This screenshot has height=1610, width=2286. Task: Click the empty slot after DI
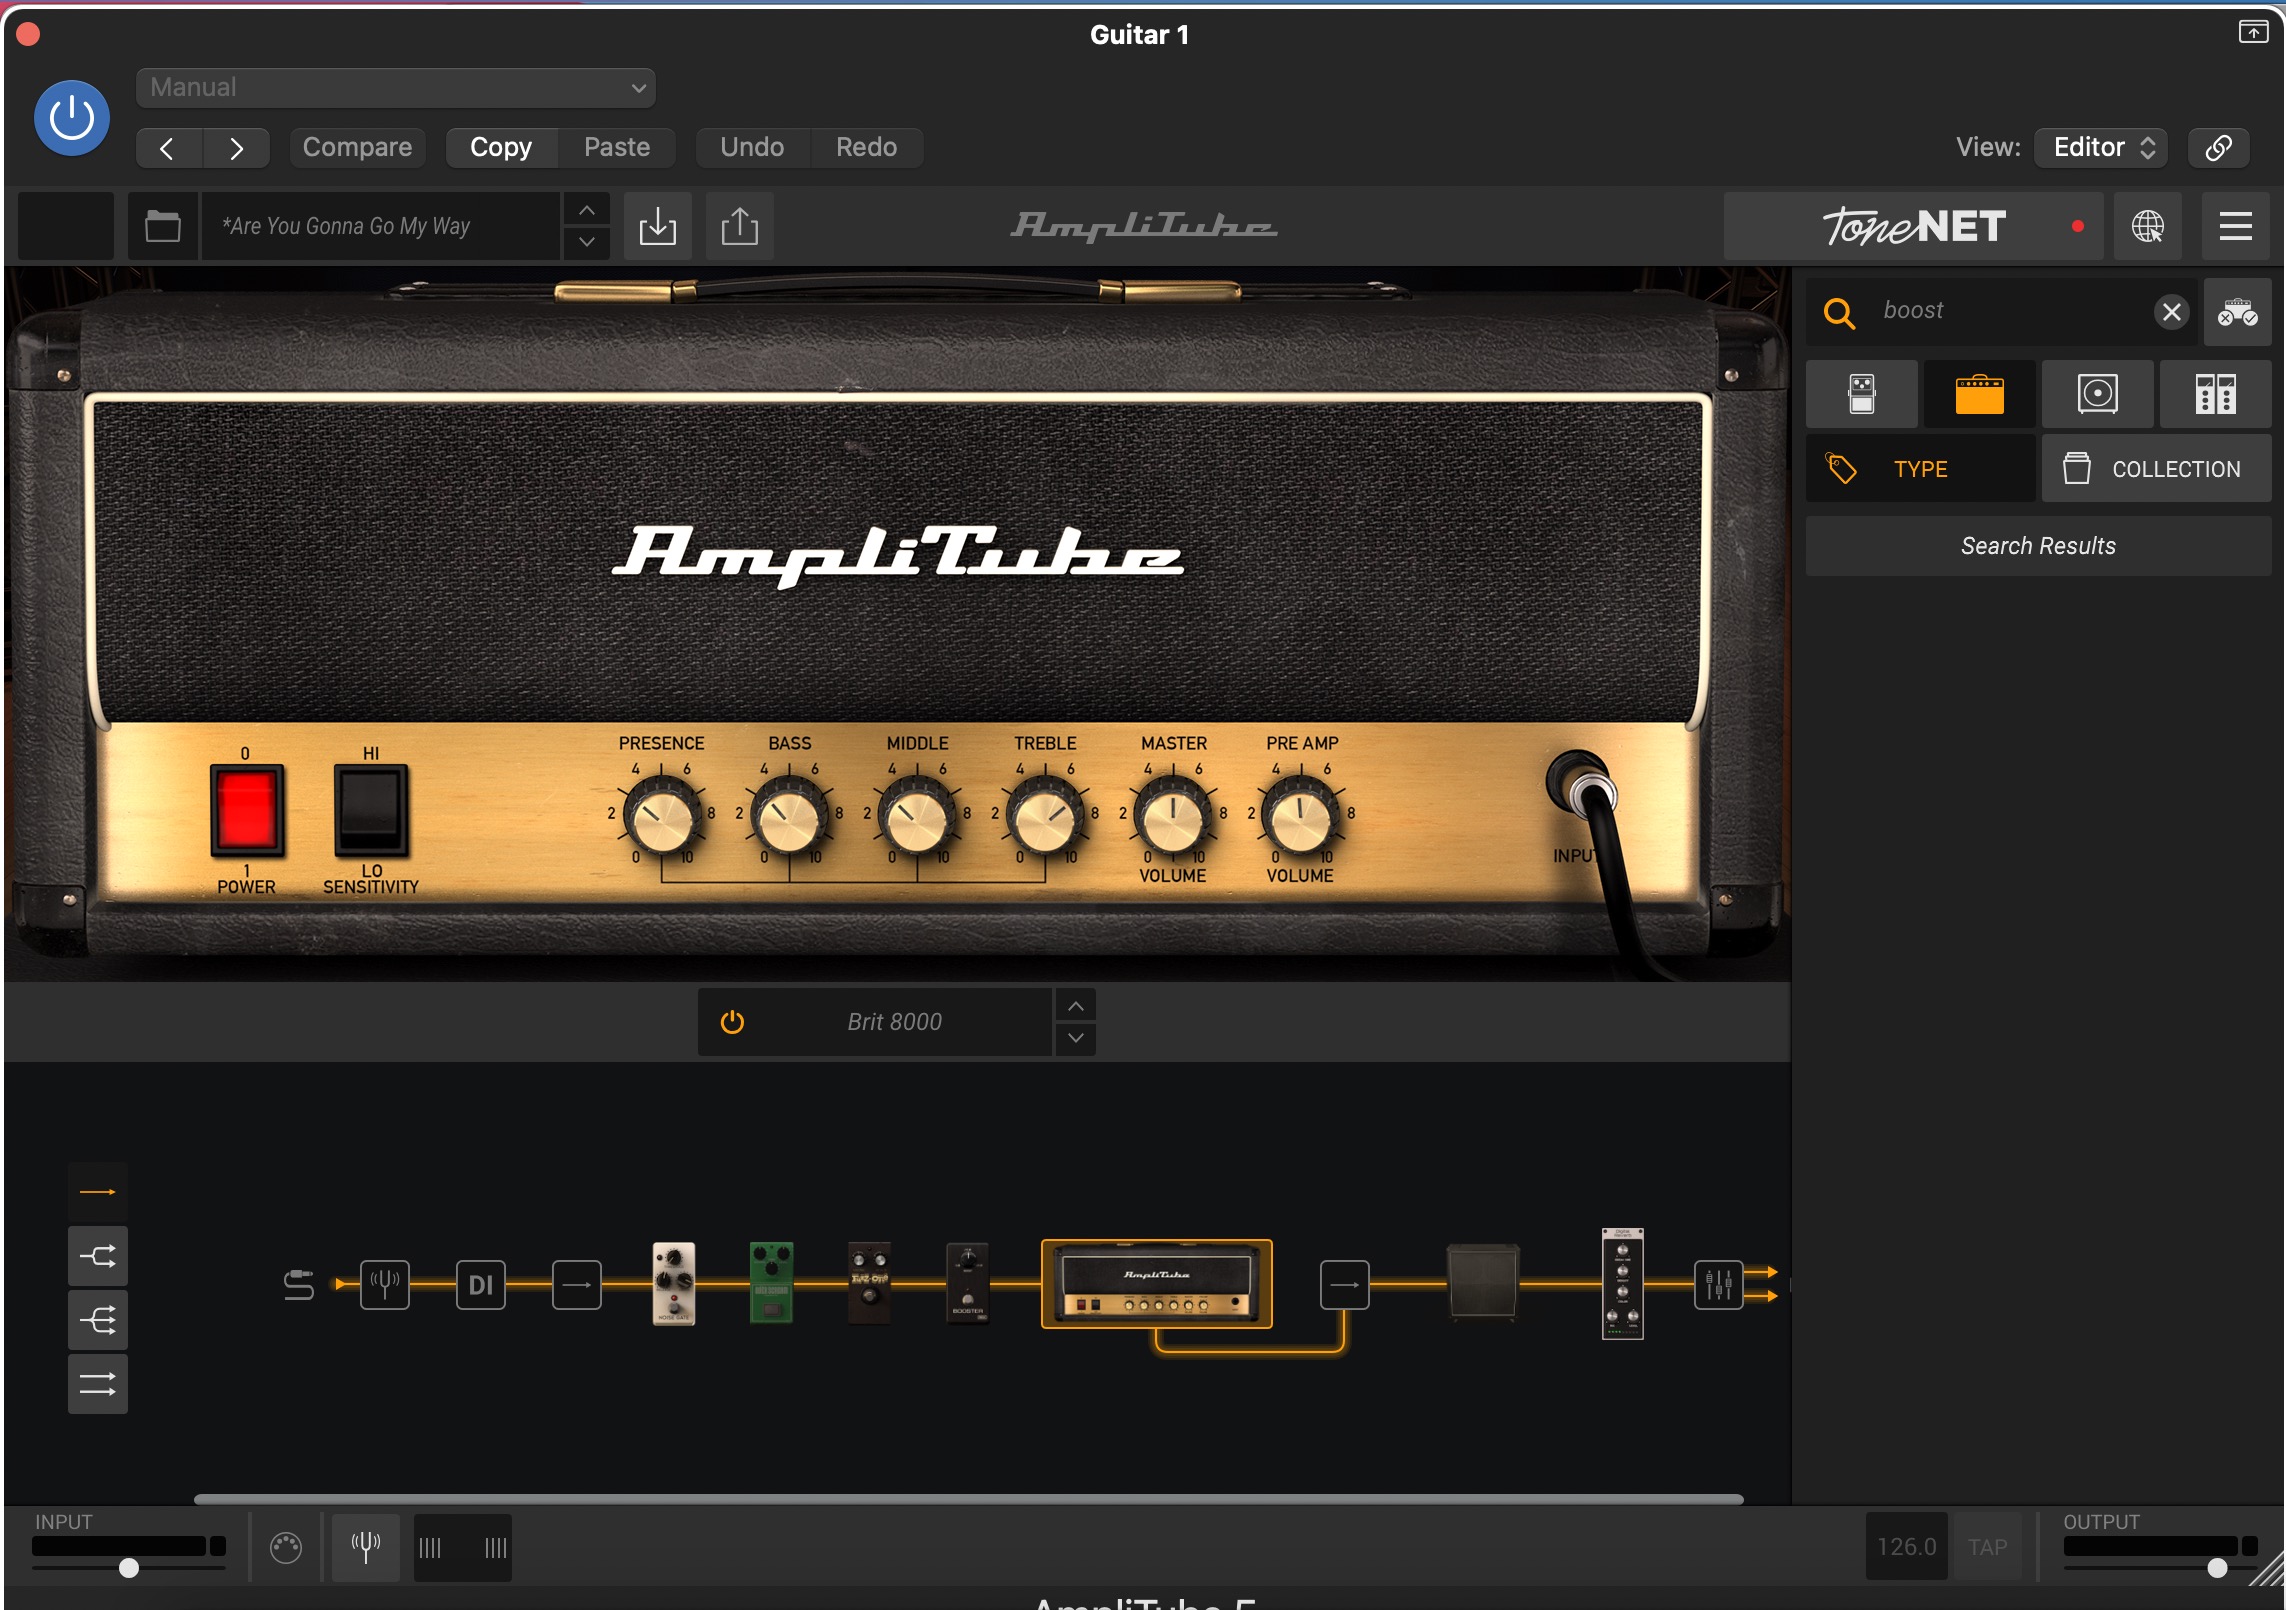577,1285
